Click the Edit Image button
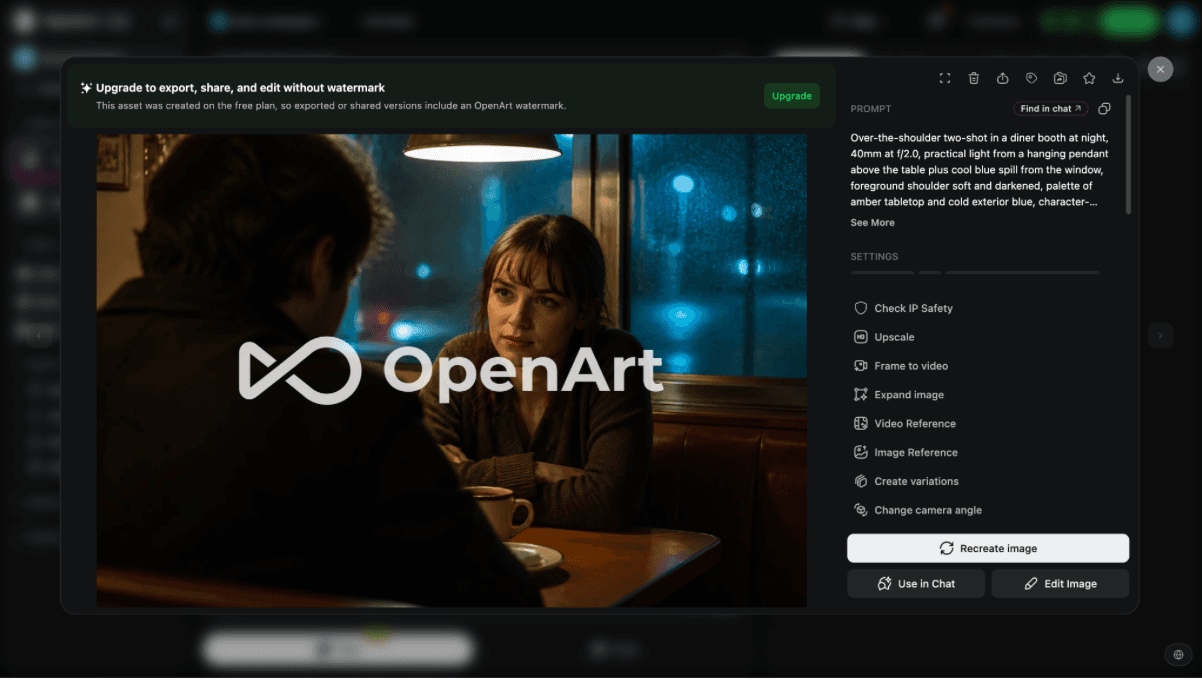The image size is (1202, 680). pyautogui.click(x=1060, y=583)
